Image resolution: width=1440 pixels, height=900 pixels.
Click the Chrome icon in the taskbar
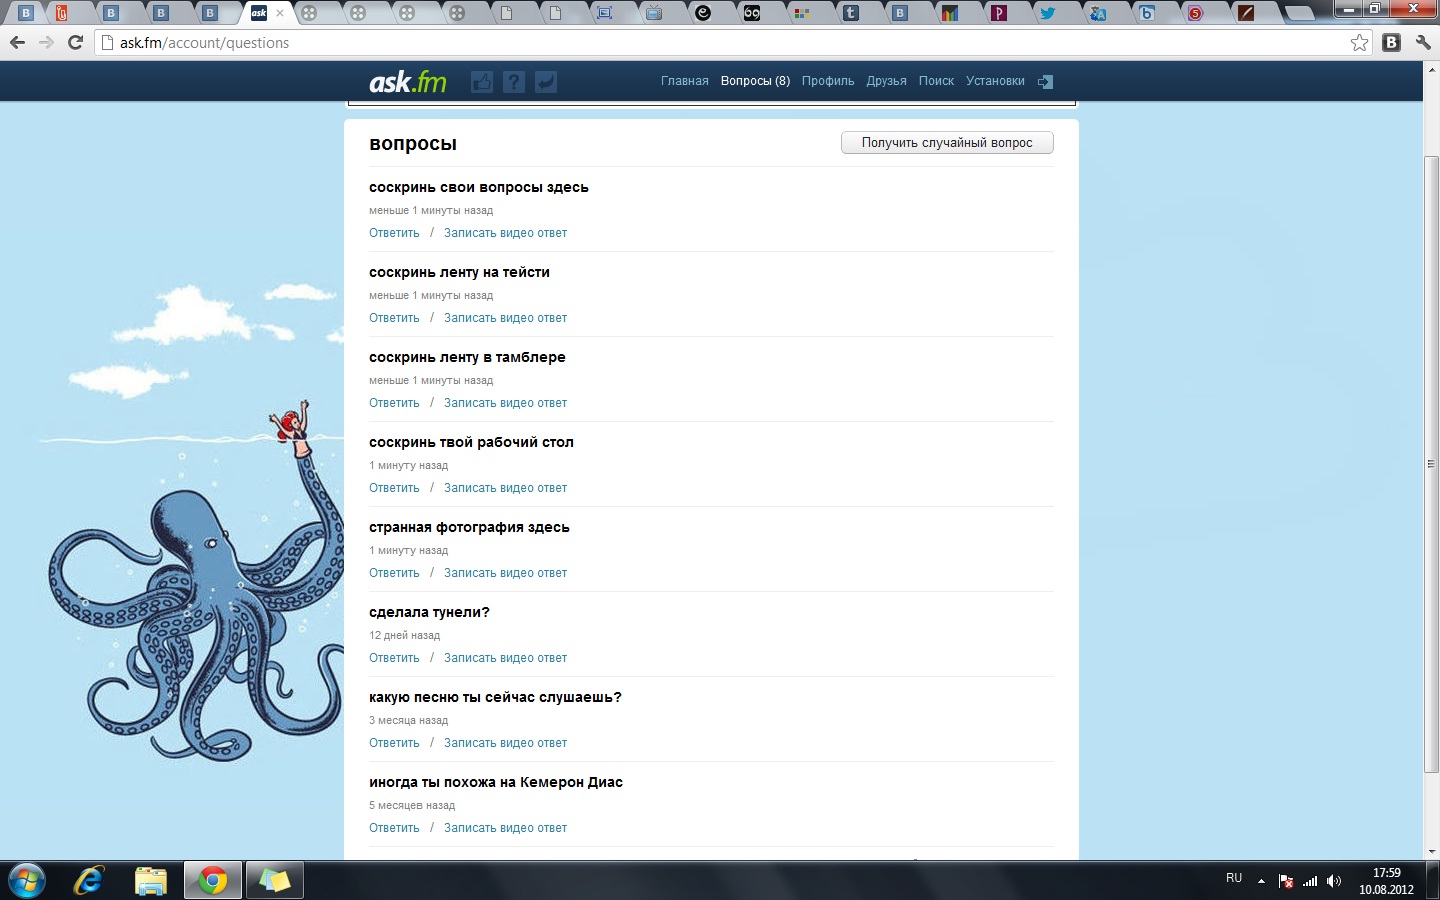pyautogui.click(x=212, y=881)
